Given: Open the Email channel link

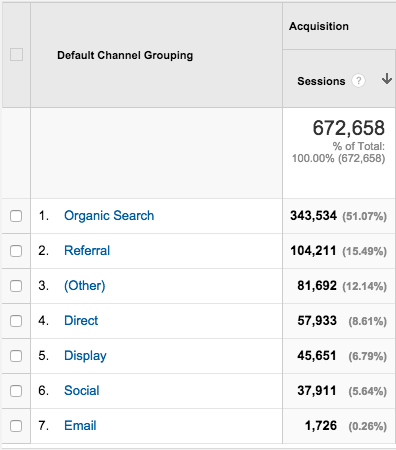Looking at the screenshot, I should 80,426.
